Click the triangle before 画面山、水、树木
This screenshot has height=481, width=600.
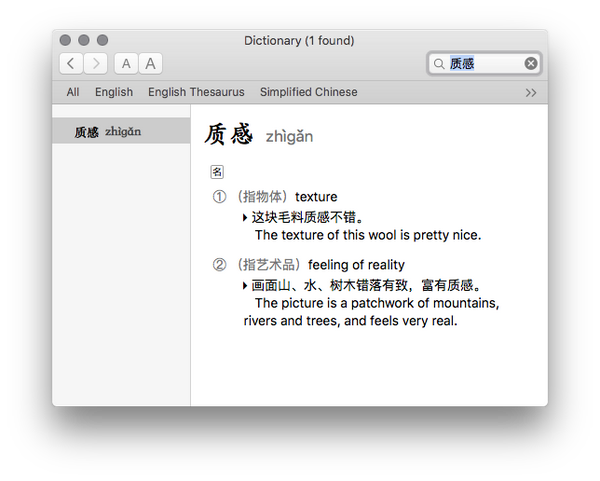245,285
